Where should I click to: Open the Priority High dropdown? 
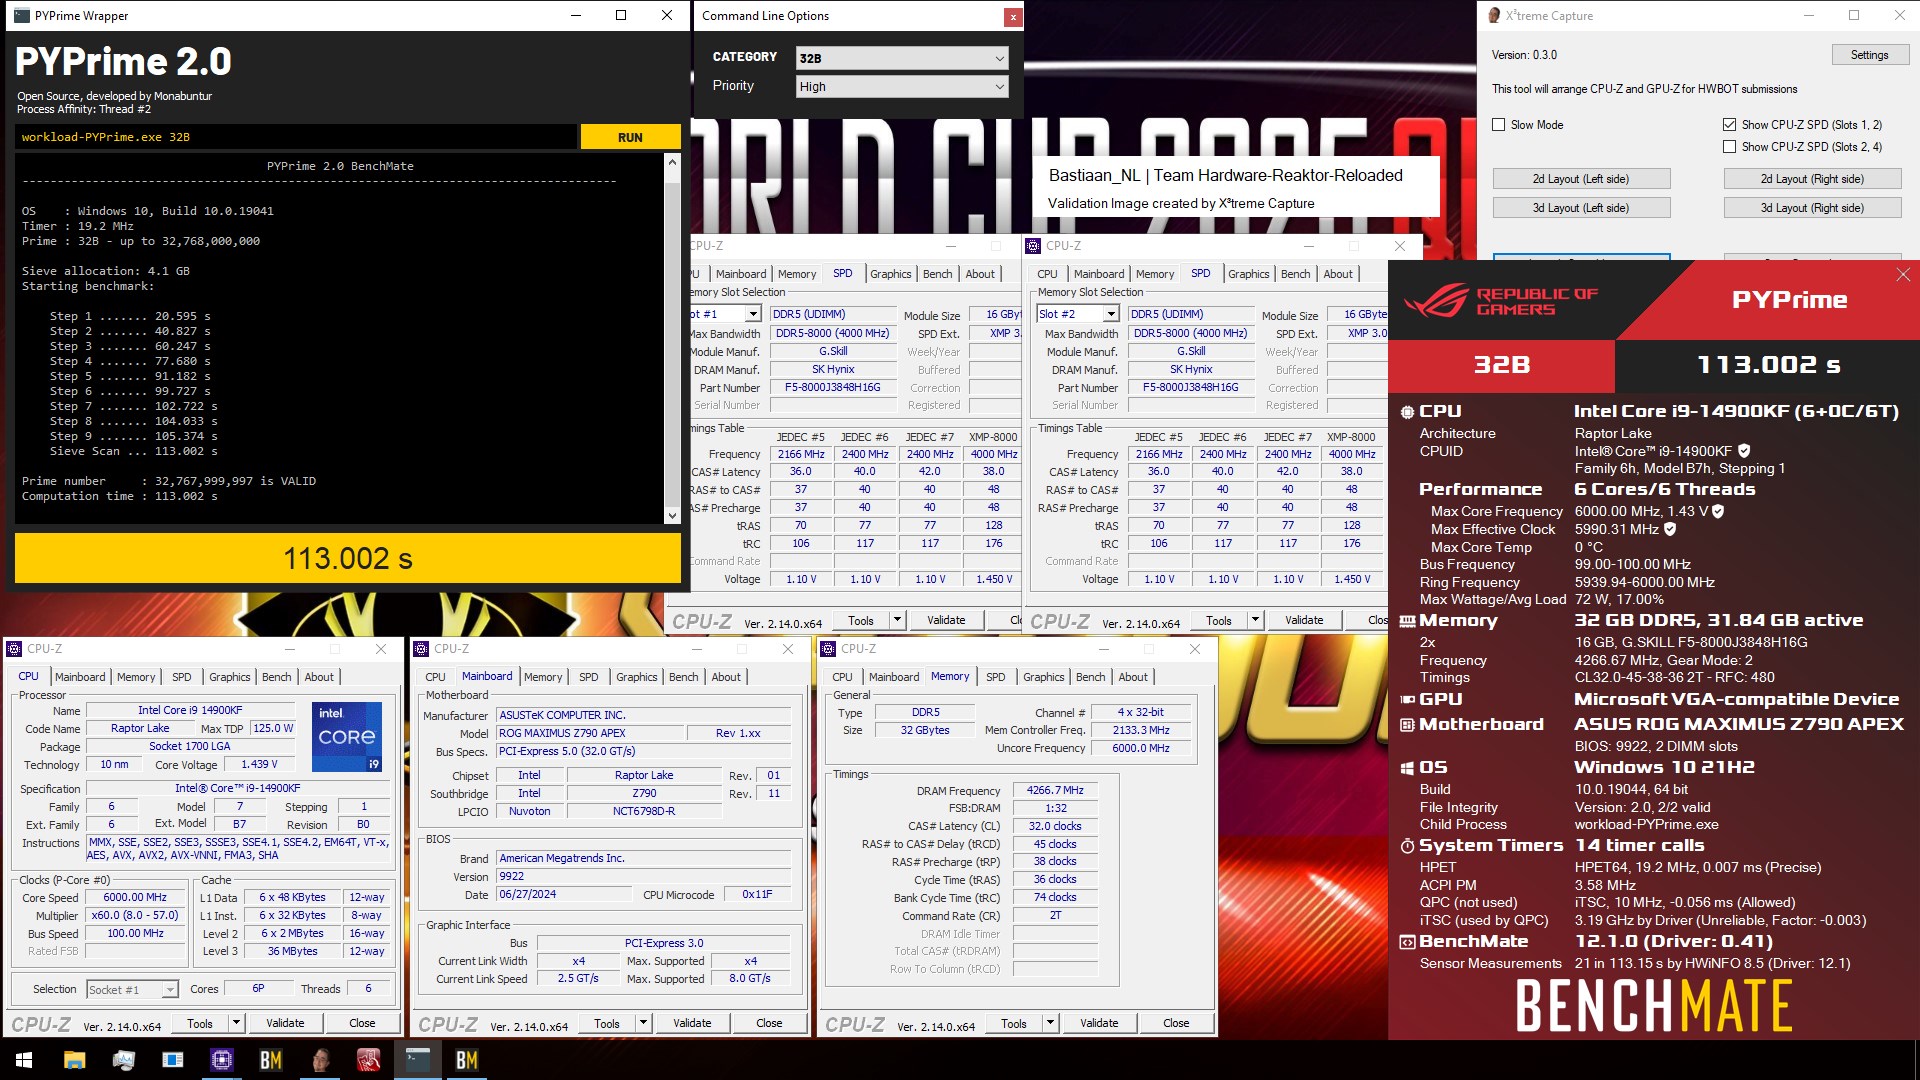(x=901, y=87)
